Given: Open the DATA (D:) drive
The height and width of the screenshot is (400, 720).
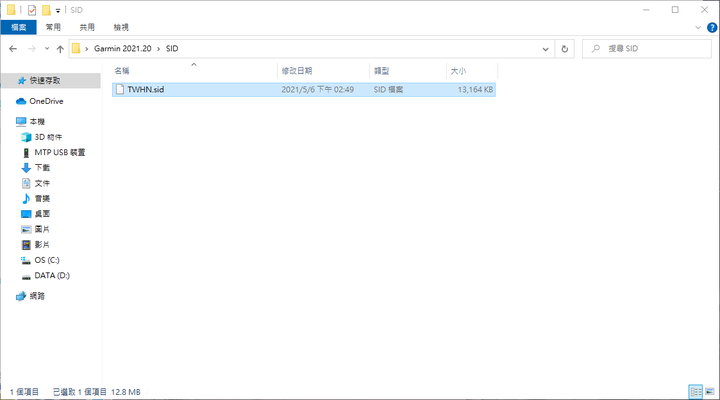Looking at the screenshot, I should (x=52, y=276).
